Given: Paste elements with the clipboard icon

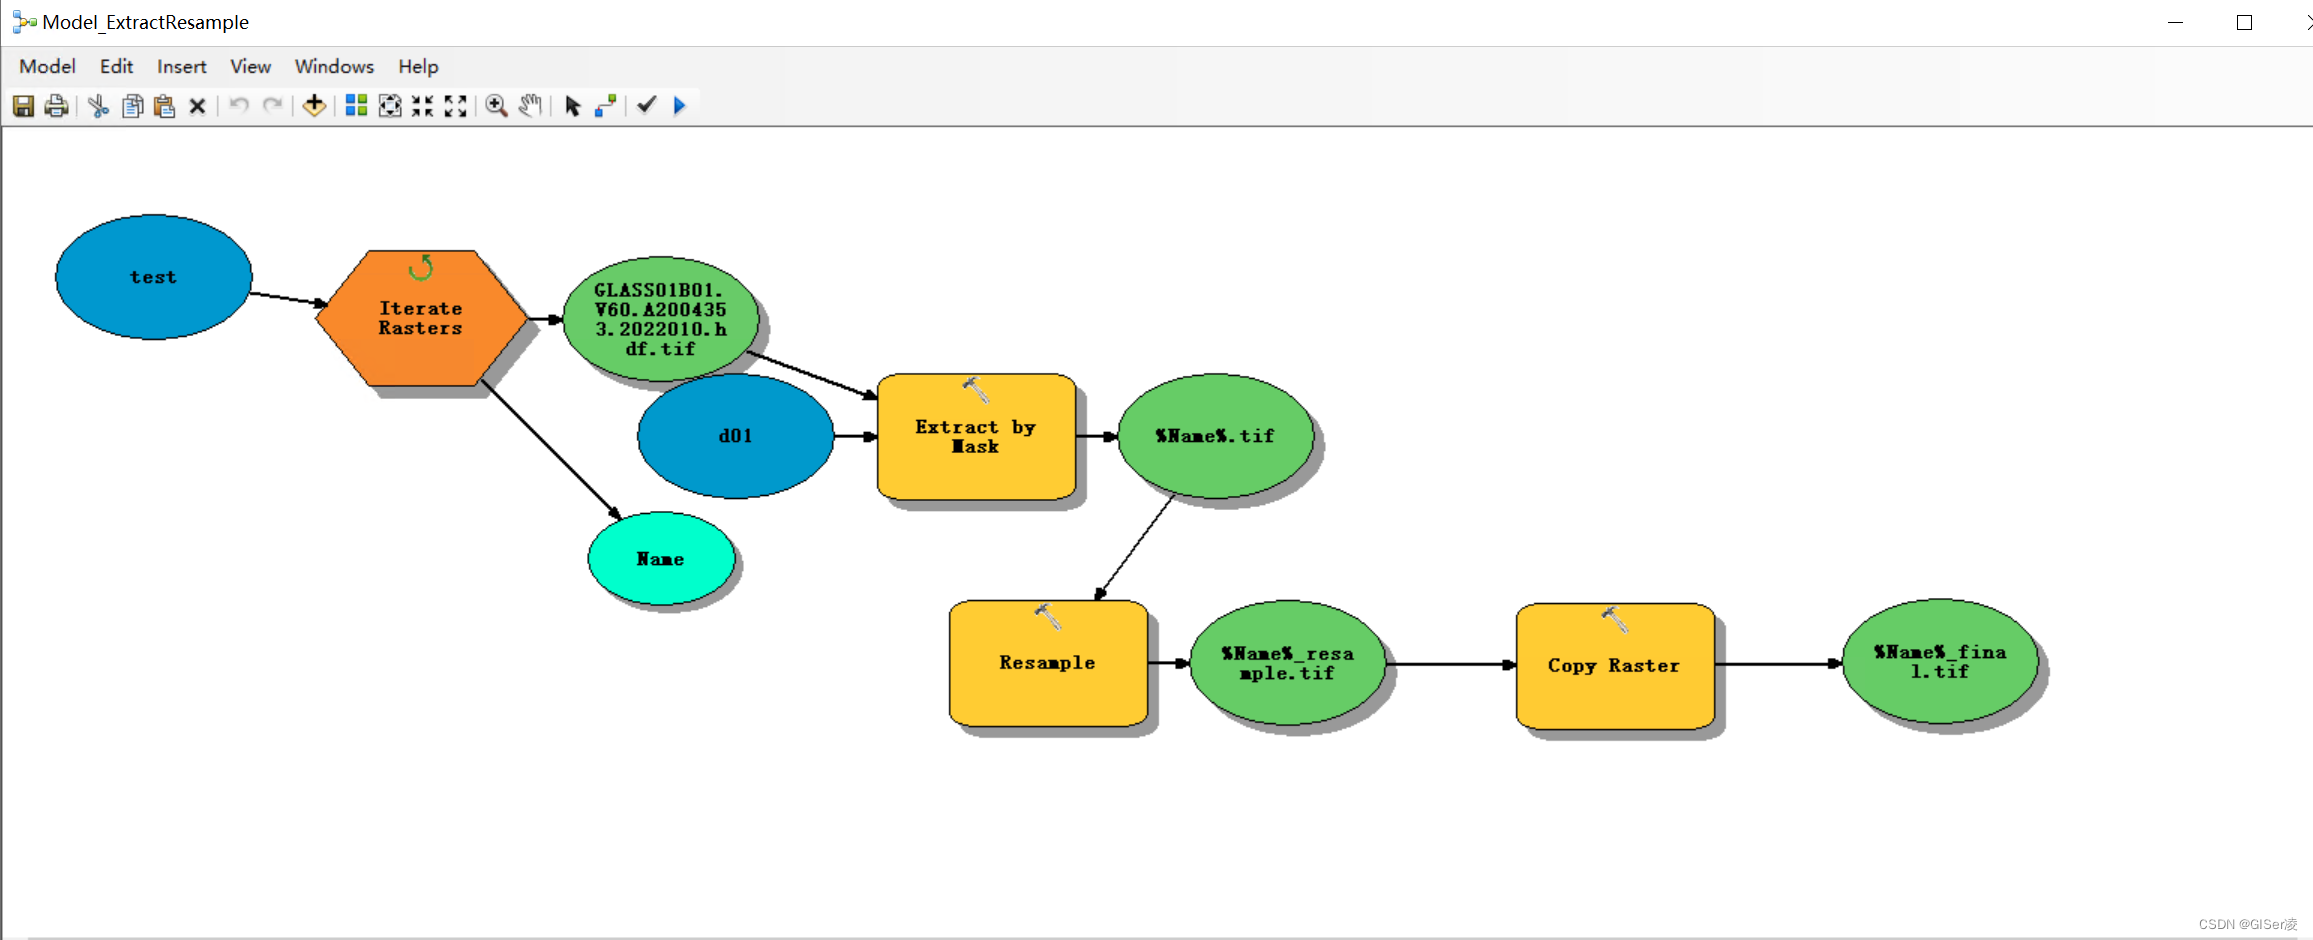Looking at the screenshot, I should click(165, 106).
